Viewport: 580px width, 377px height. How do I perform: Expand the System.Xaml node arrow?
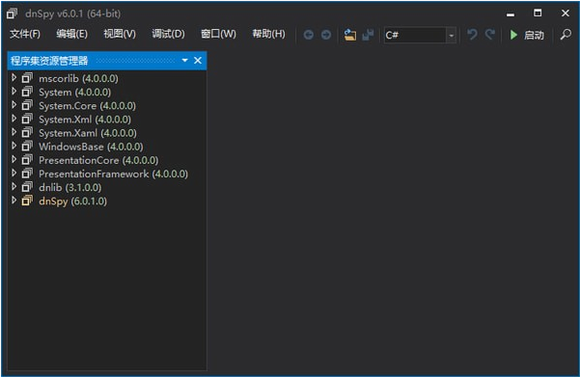pyautogui.click(x=14, y=132)
